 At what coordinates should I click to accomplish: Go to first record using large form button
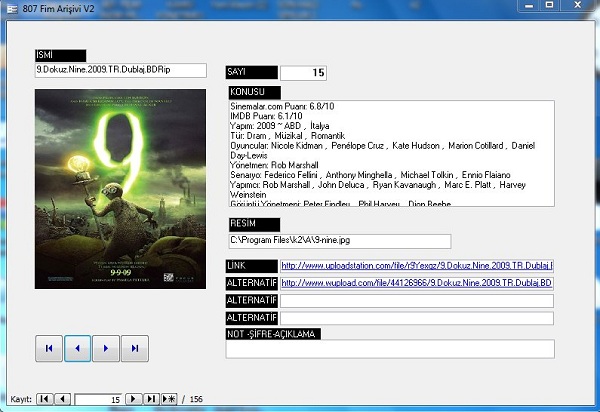[49, 348]
